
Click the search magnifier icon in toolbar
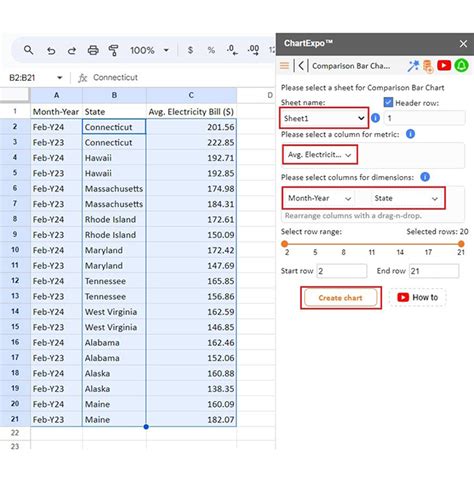(29, 50)
